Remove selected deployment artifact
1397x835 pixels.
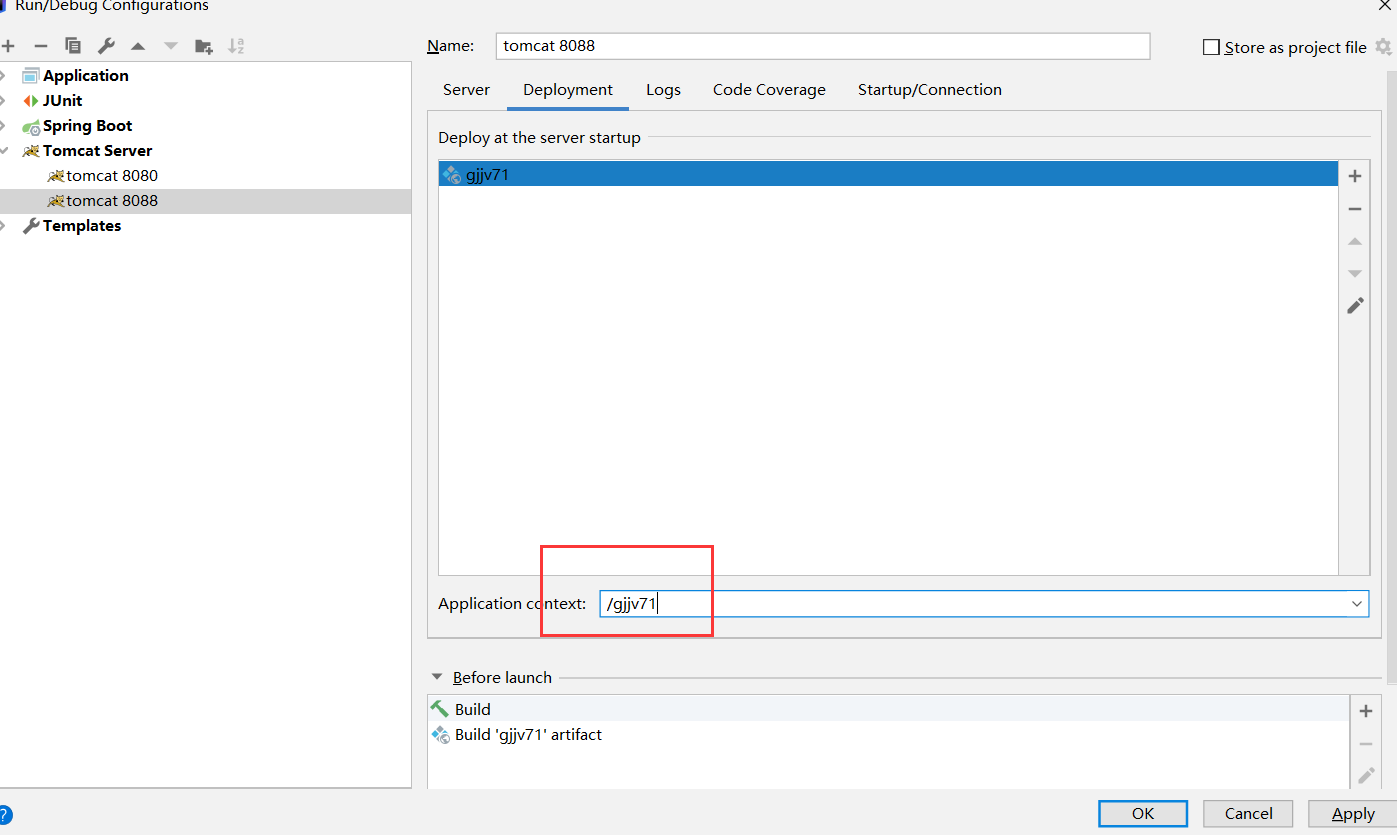click(x=1355, y=209)
